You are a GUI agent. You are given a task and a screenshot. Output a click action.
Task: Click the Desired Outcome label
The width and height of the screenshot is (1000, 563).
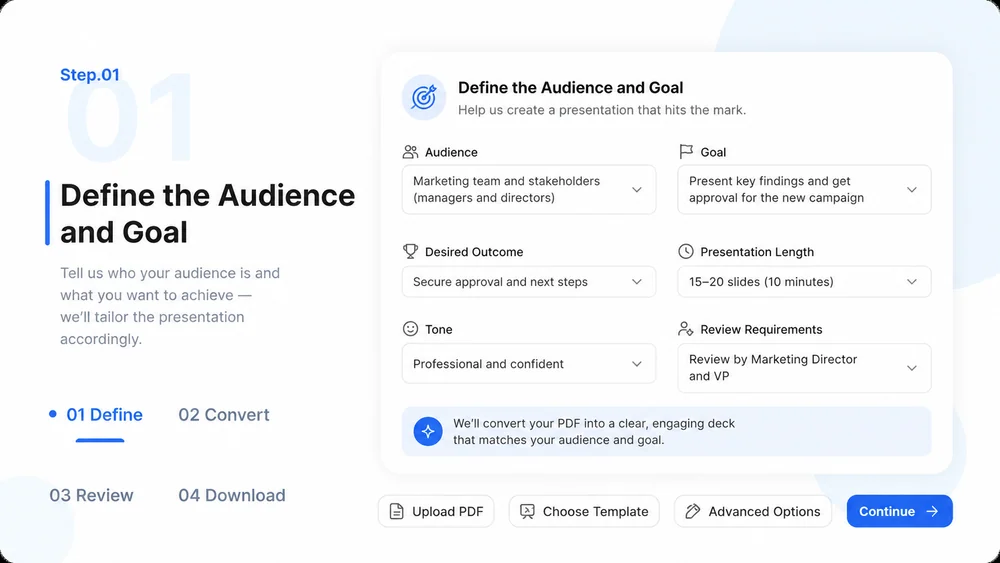click(x=474, y=252)
